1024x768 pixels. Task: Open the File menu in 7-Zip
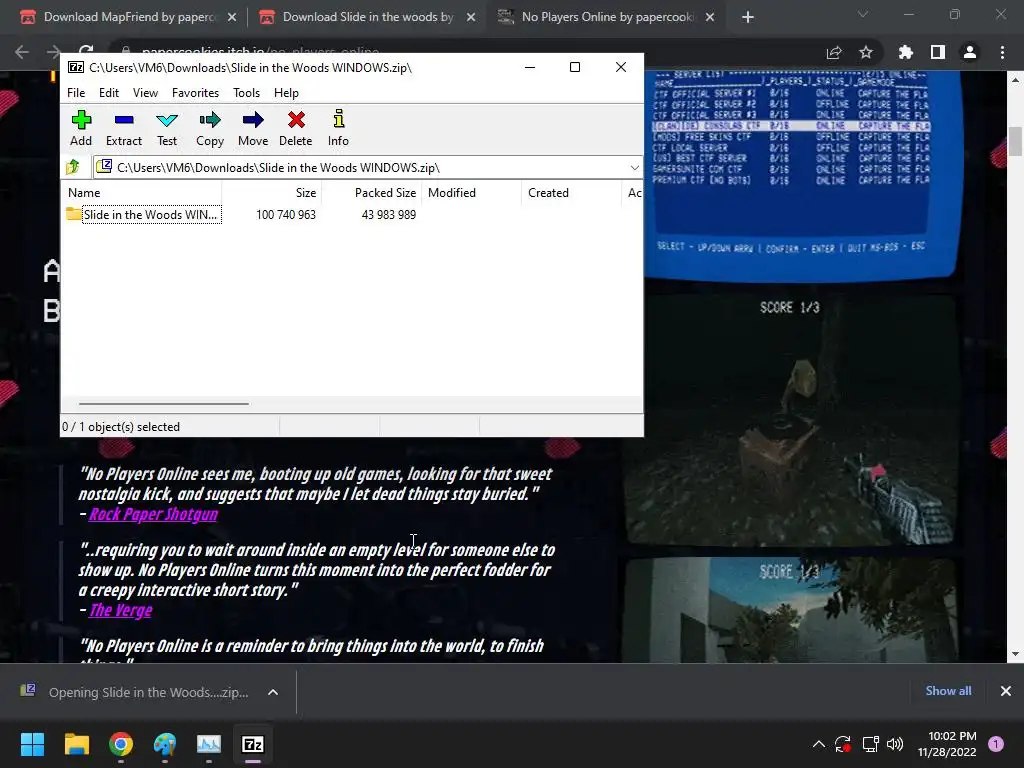[x=76, y=93]
